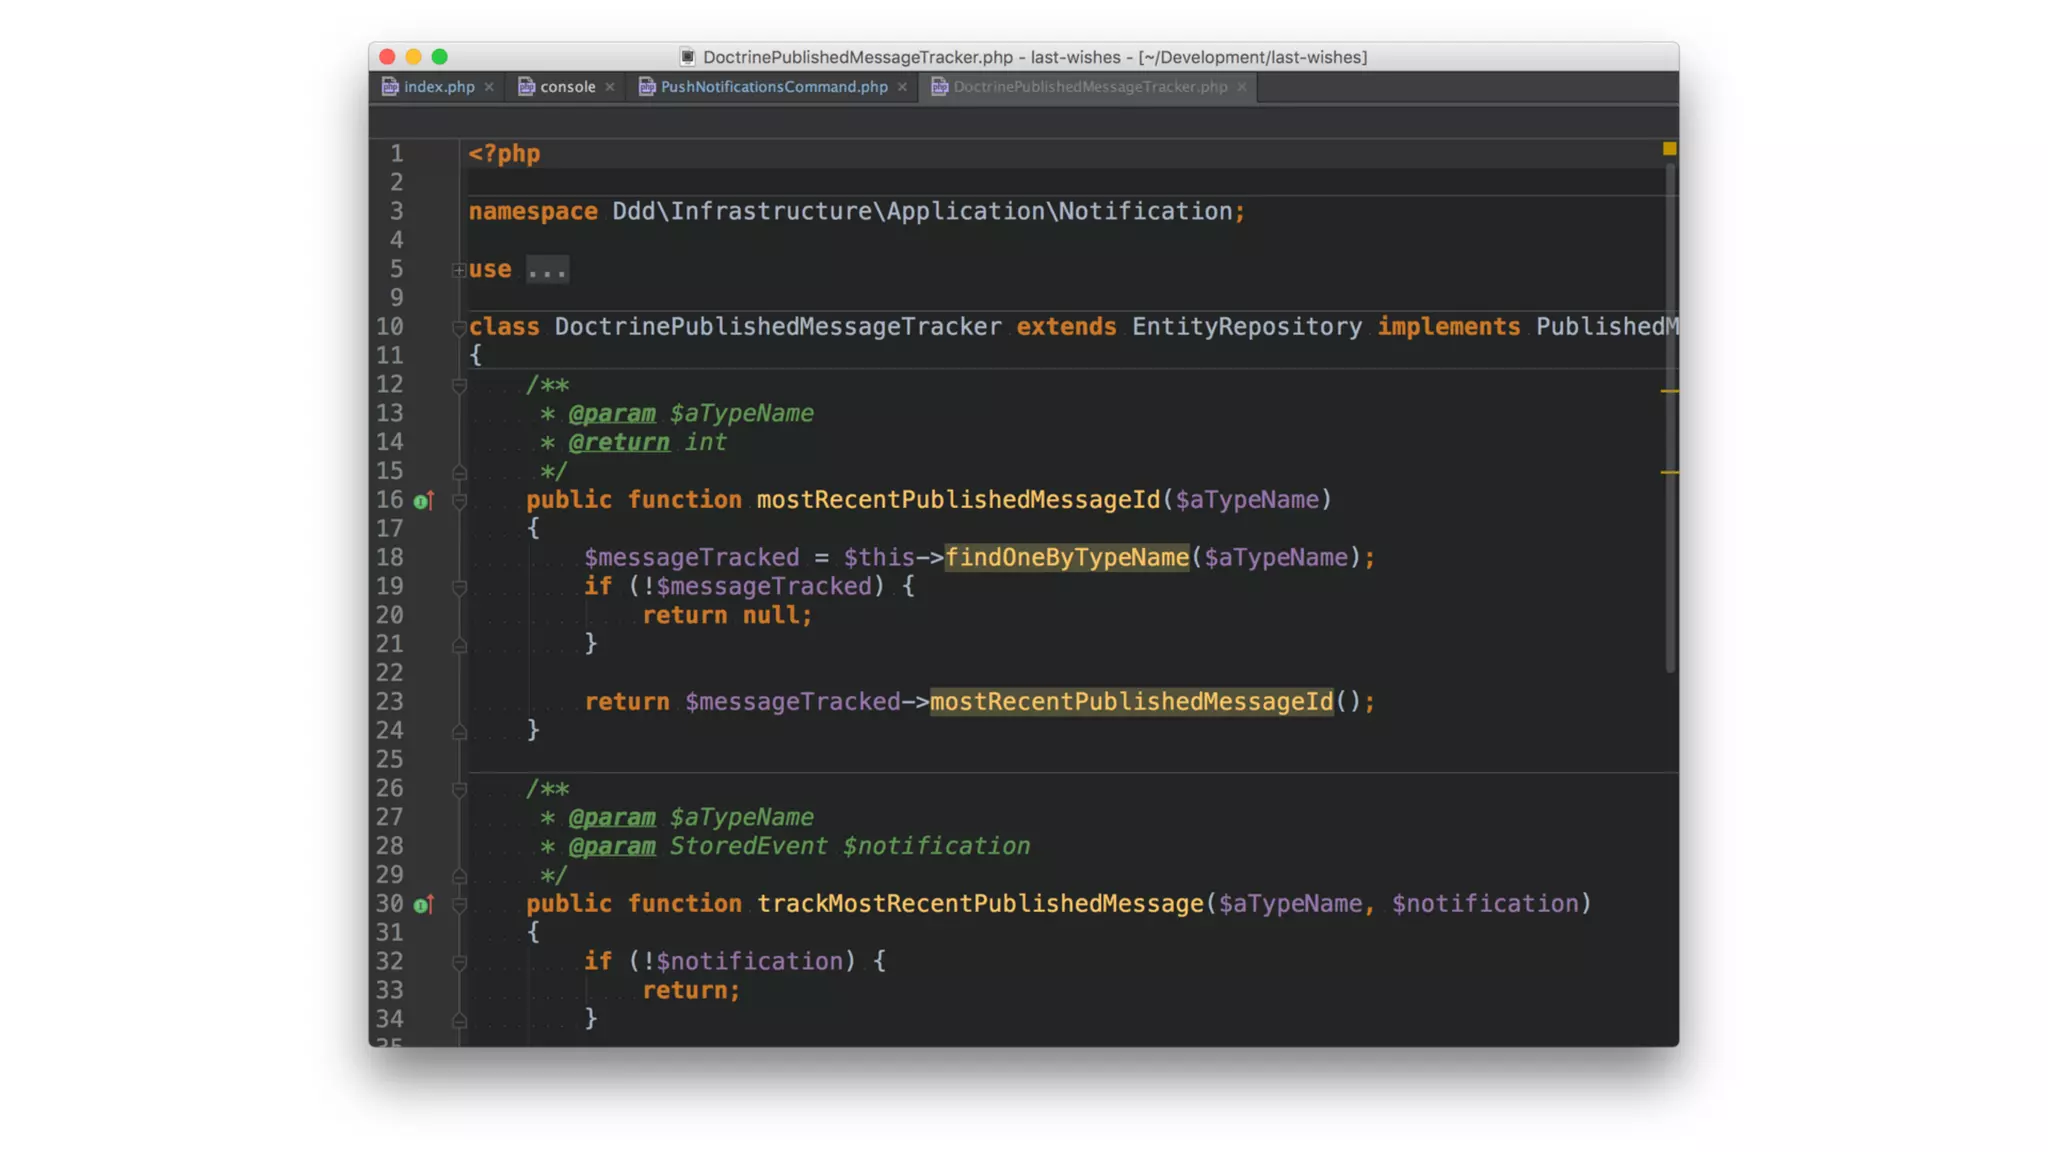Image resolution: width=2048 pixels, height=1152 pixels.
Task: Close the console tab
Action: (x=610, y=87)
